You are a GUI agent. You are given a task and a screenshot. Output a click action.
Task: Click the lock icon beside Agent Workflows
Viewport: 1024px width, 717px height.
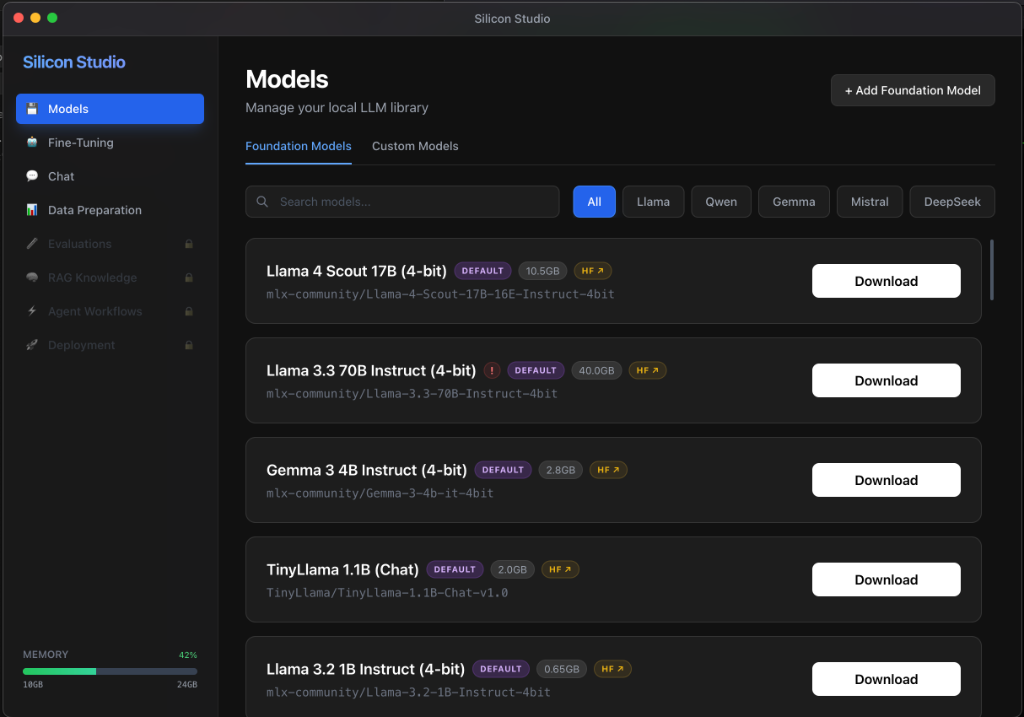click(189, 311)
